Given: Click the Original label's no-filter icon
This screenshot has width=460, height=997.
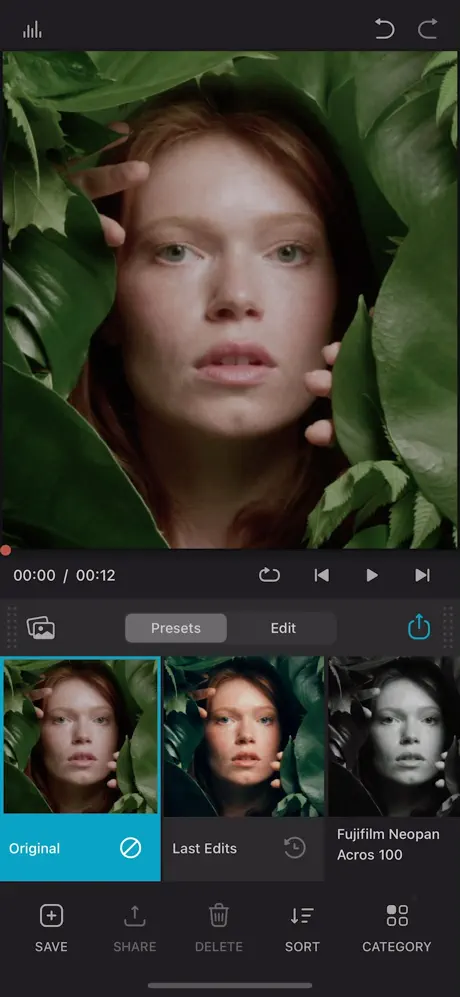Looking at the screenshot, I should pos(130,848).
